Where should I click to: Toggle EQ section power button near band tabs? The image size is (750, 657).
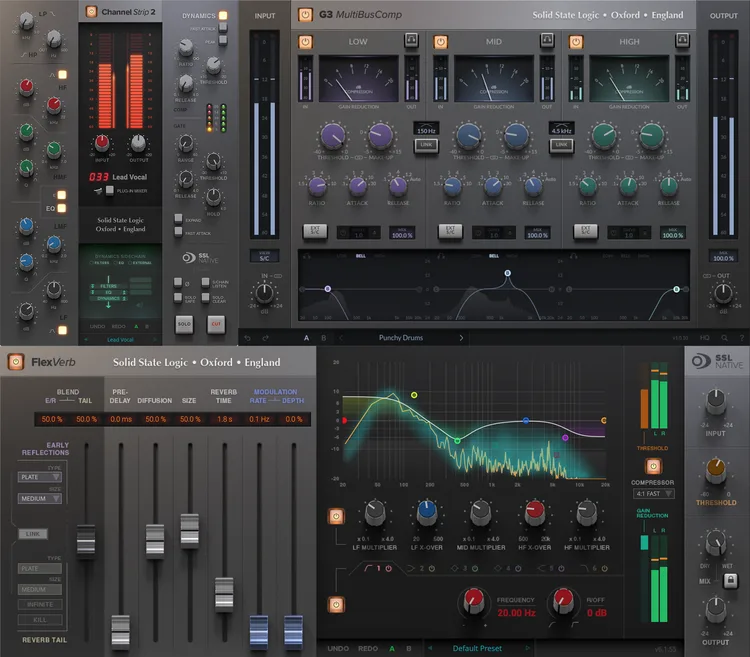[336, 605]
